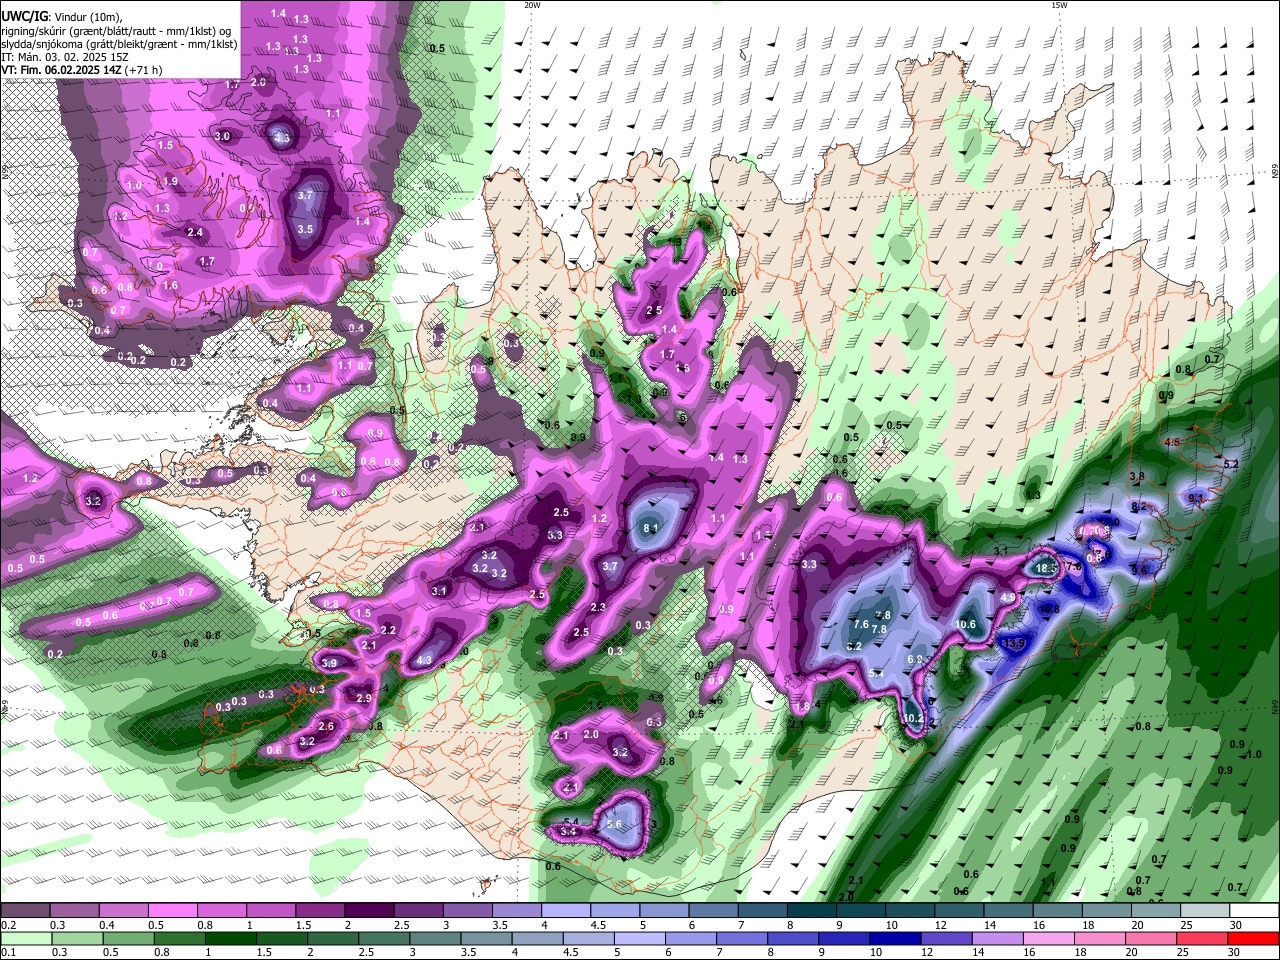
Task: Click the white swatch ending the snow legend
Action: 1253,911
